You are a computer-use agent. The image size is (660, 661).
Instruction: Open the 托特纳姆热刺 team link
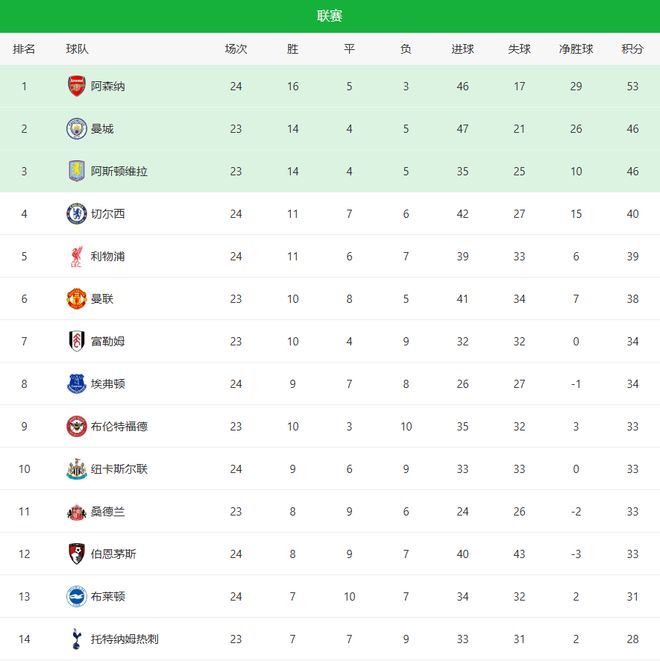(125, 638)
